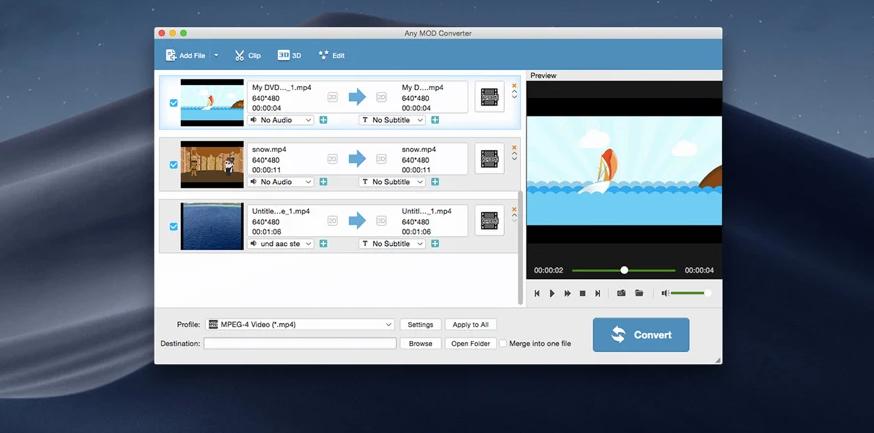Uncheck the My DVD file checkbox
Image resolution: width=874 pixels, height=433 pixels.
click(173, 103)
